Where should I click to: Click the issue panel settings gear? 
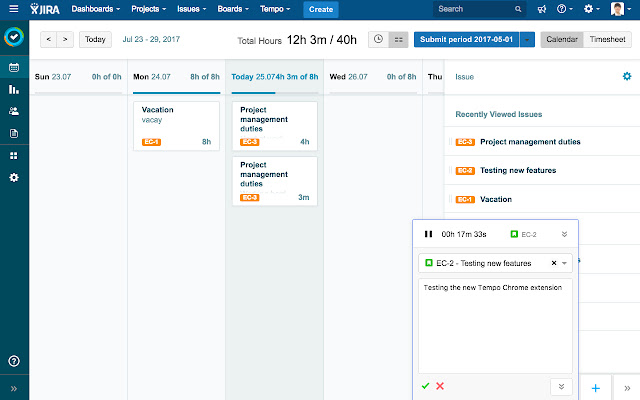point(627,76)
